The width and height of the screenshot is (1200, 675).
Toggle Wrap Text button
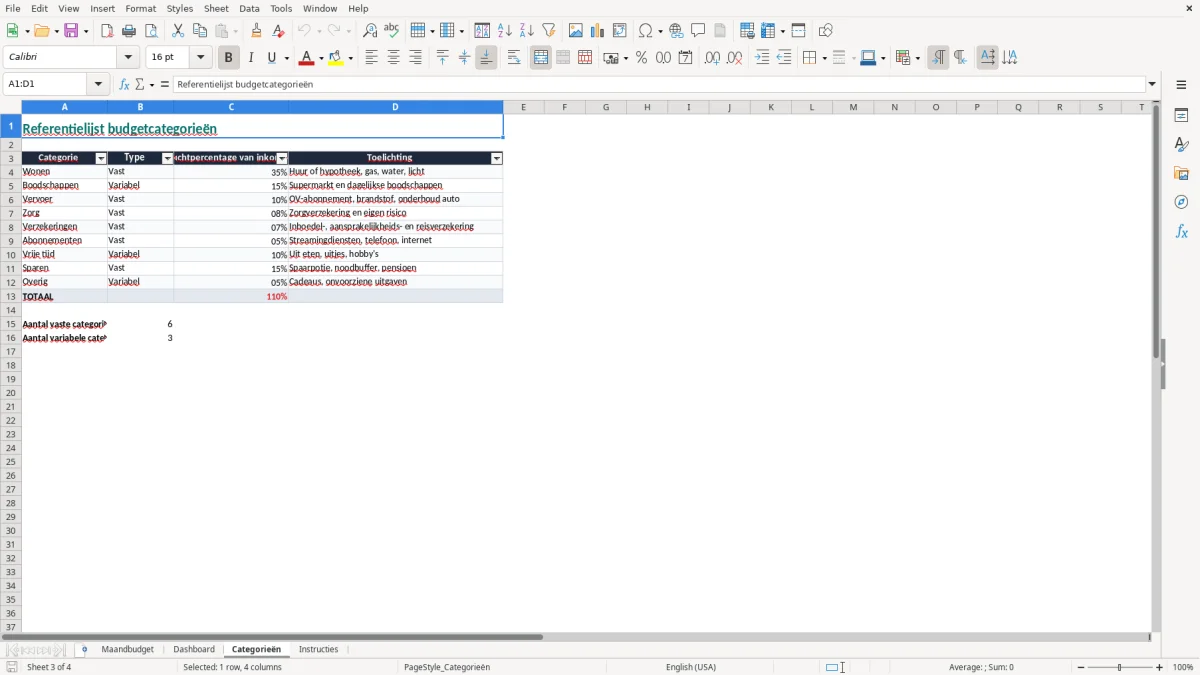514,58
